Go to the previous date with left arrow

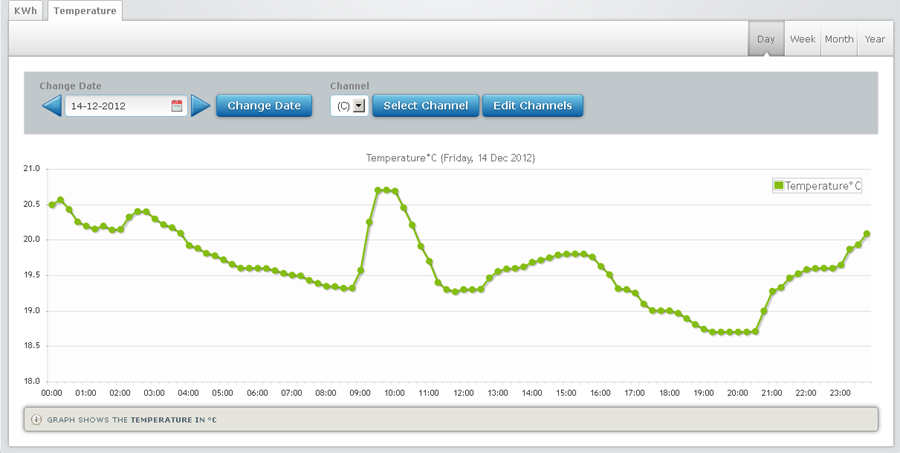click(x=51, y=105)
